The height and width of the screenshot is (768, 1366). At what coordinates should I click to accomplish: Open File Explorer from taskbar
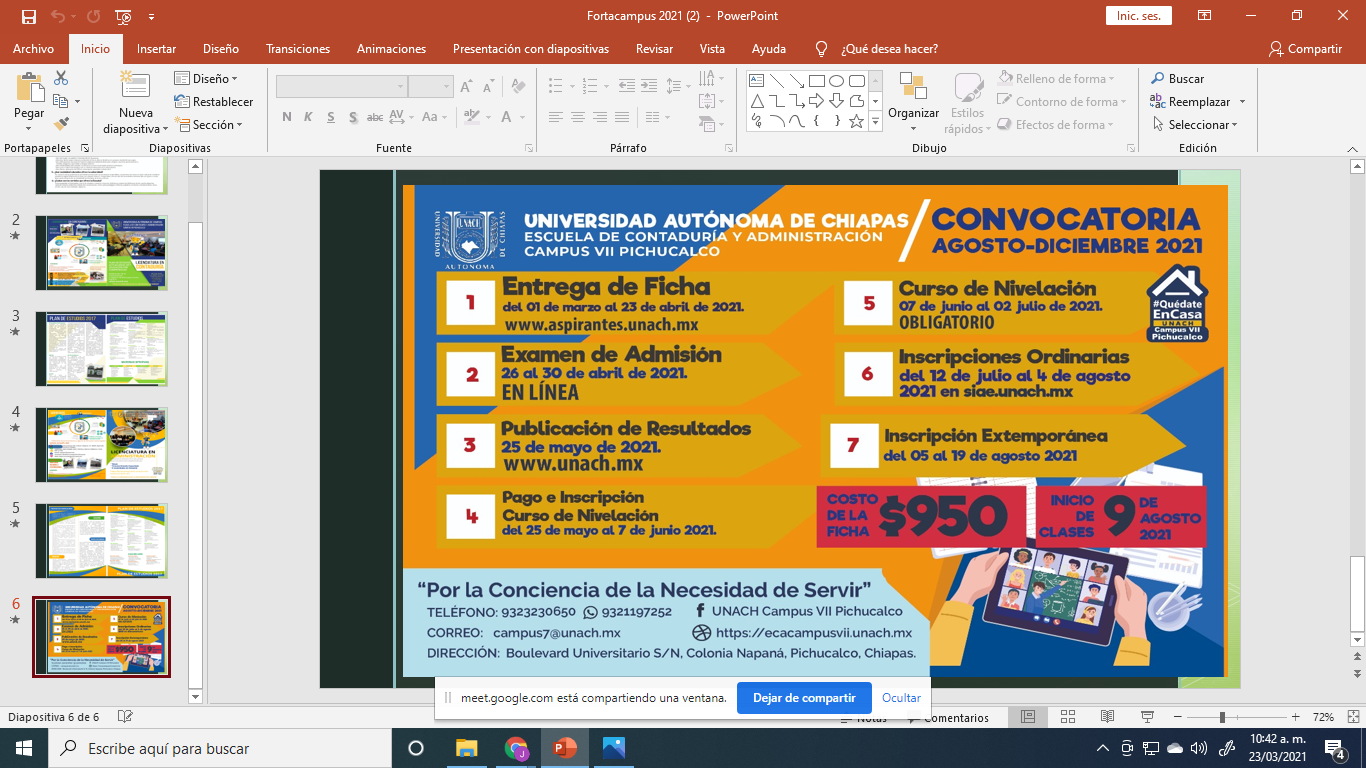[x=467, y=748]
